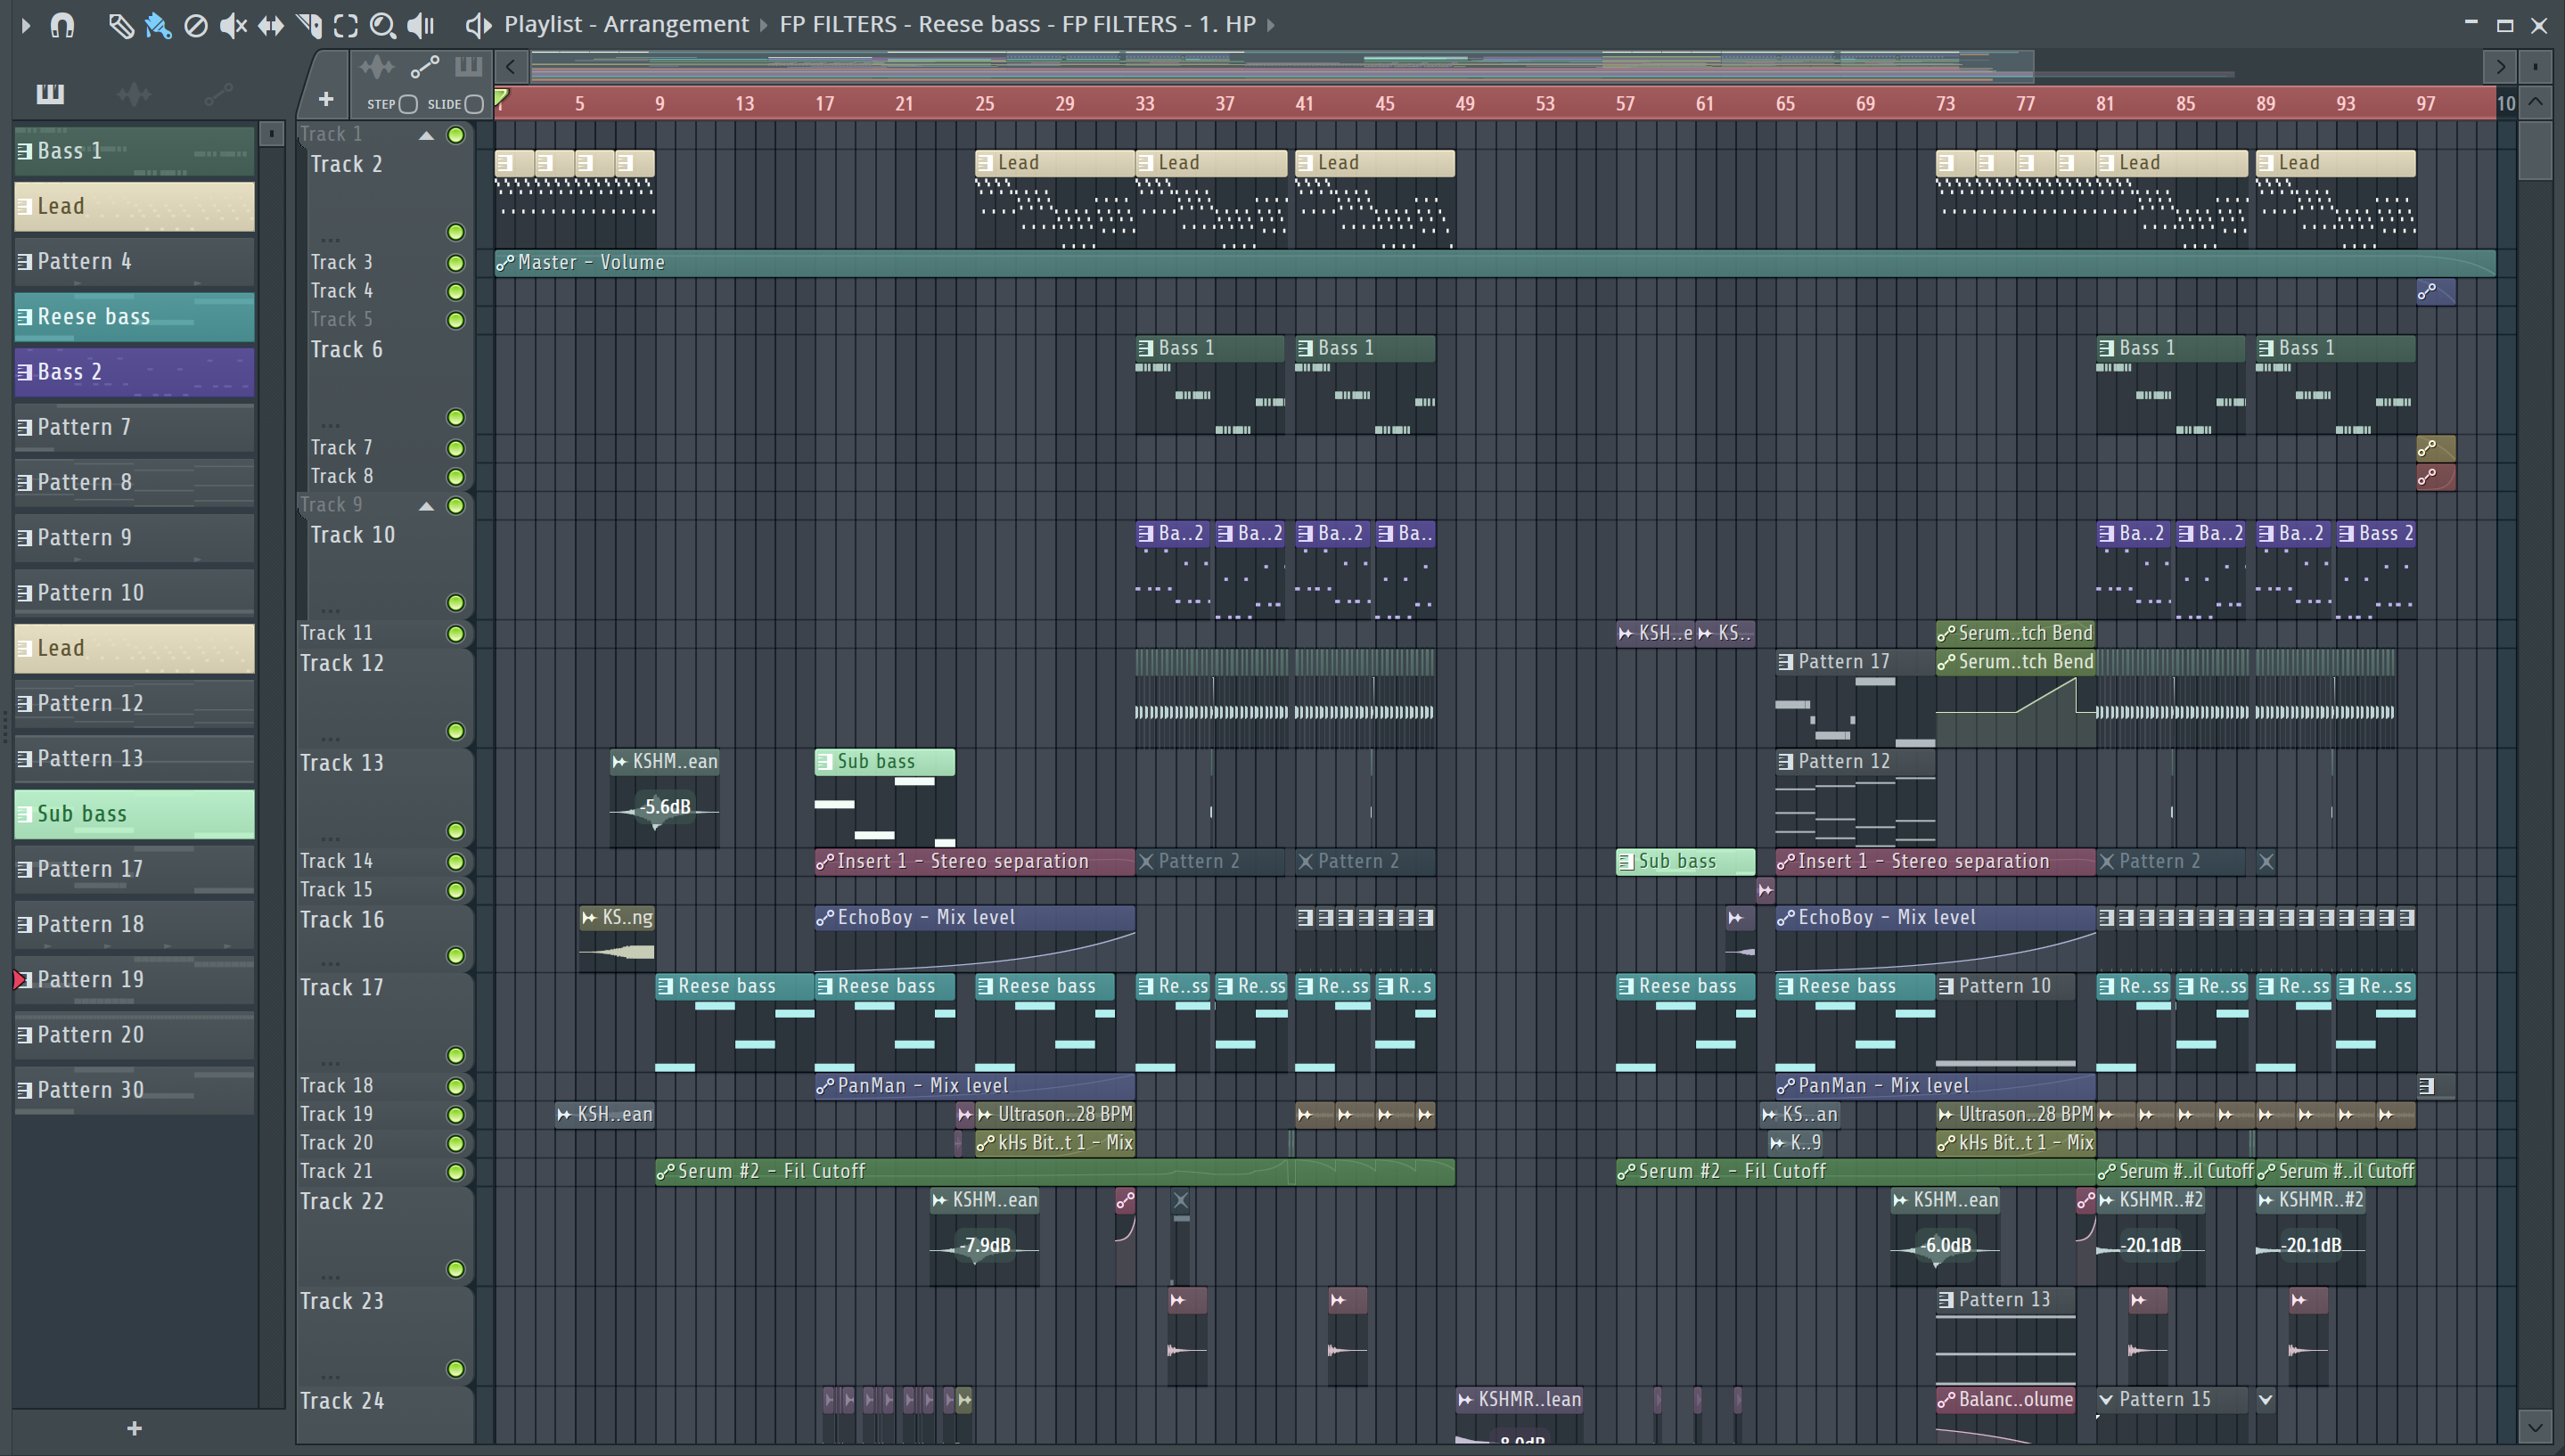
Task: Select the Draw pencil tool
Action: coord(121,24)
